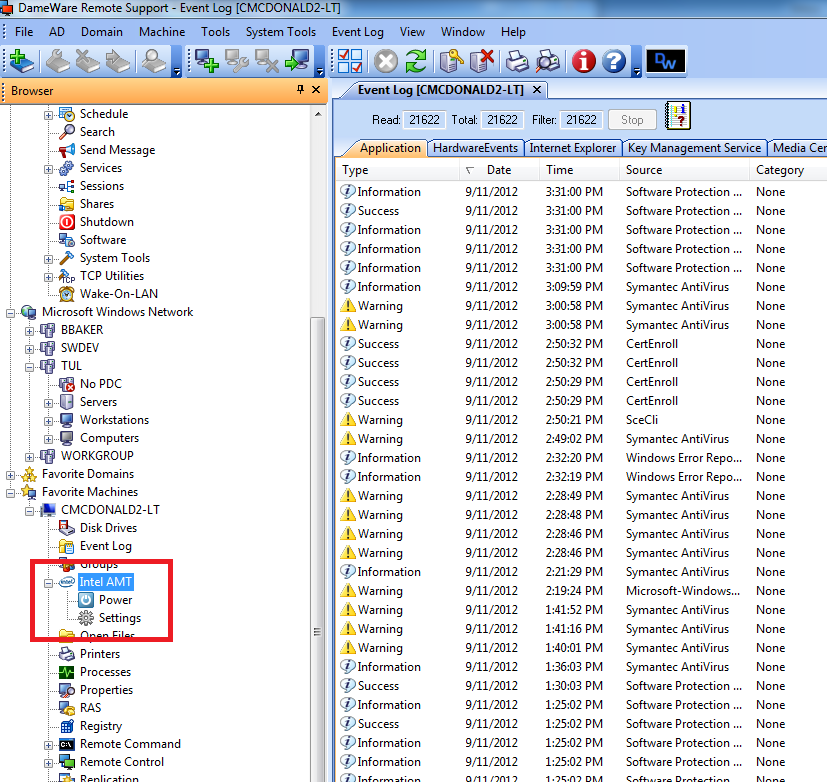The width and height of the screenshot is (827, 782).
Task: Click the DW logo toolbar icon
Action: point(666,61)
